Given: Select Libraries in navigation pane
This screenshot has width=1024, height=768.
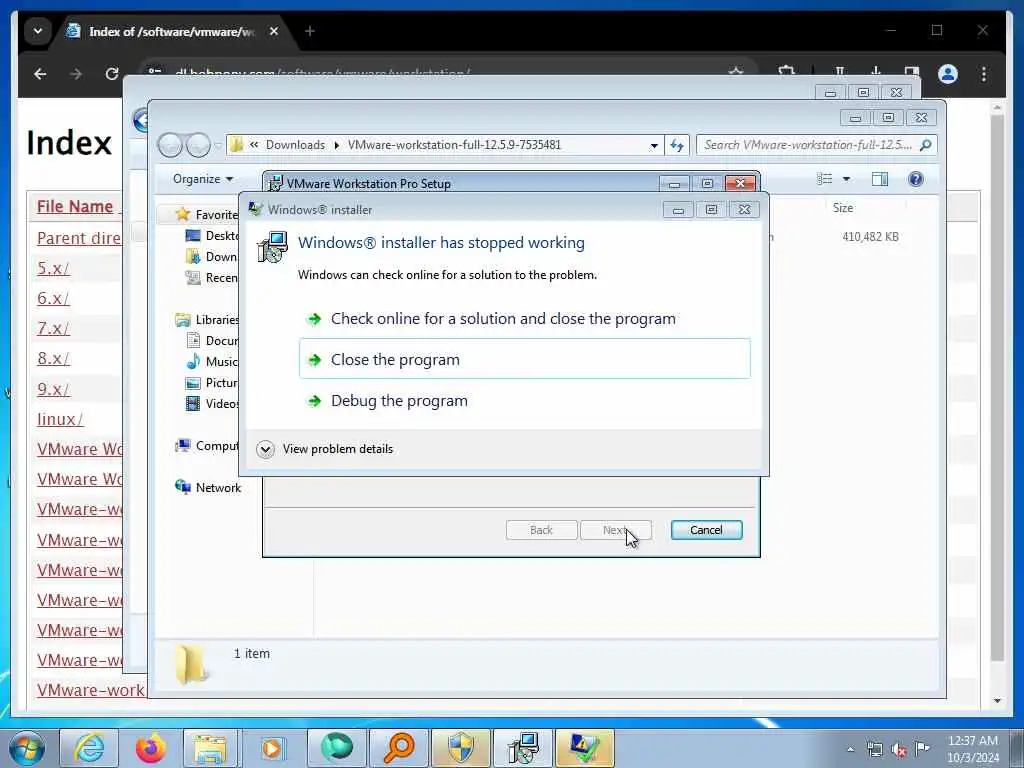Looking at the screenshot, I should pos(207,319).
